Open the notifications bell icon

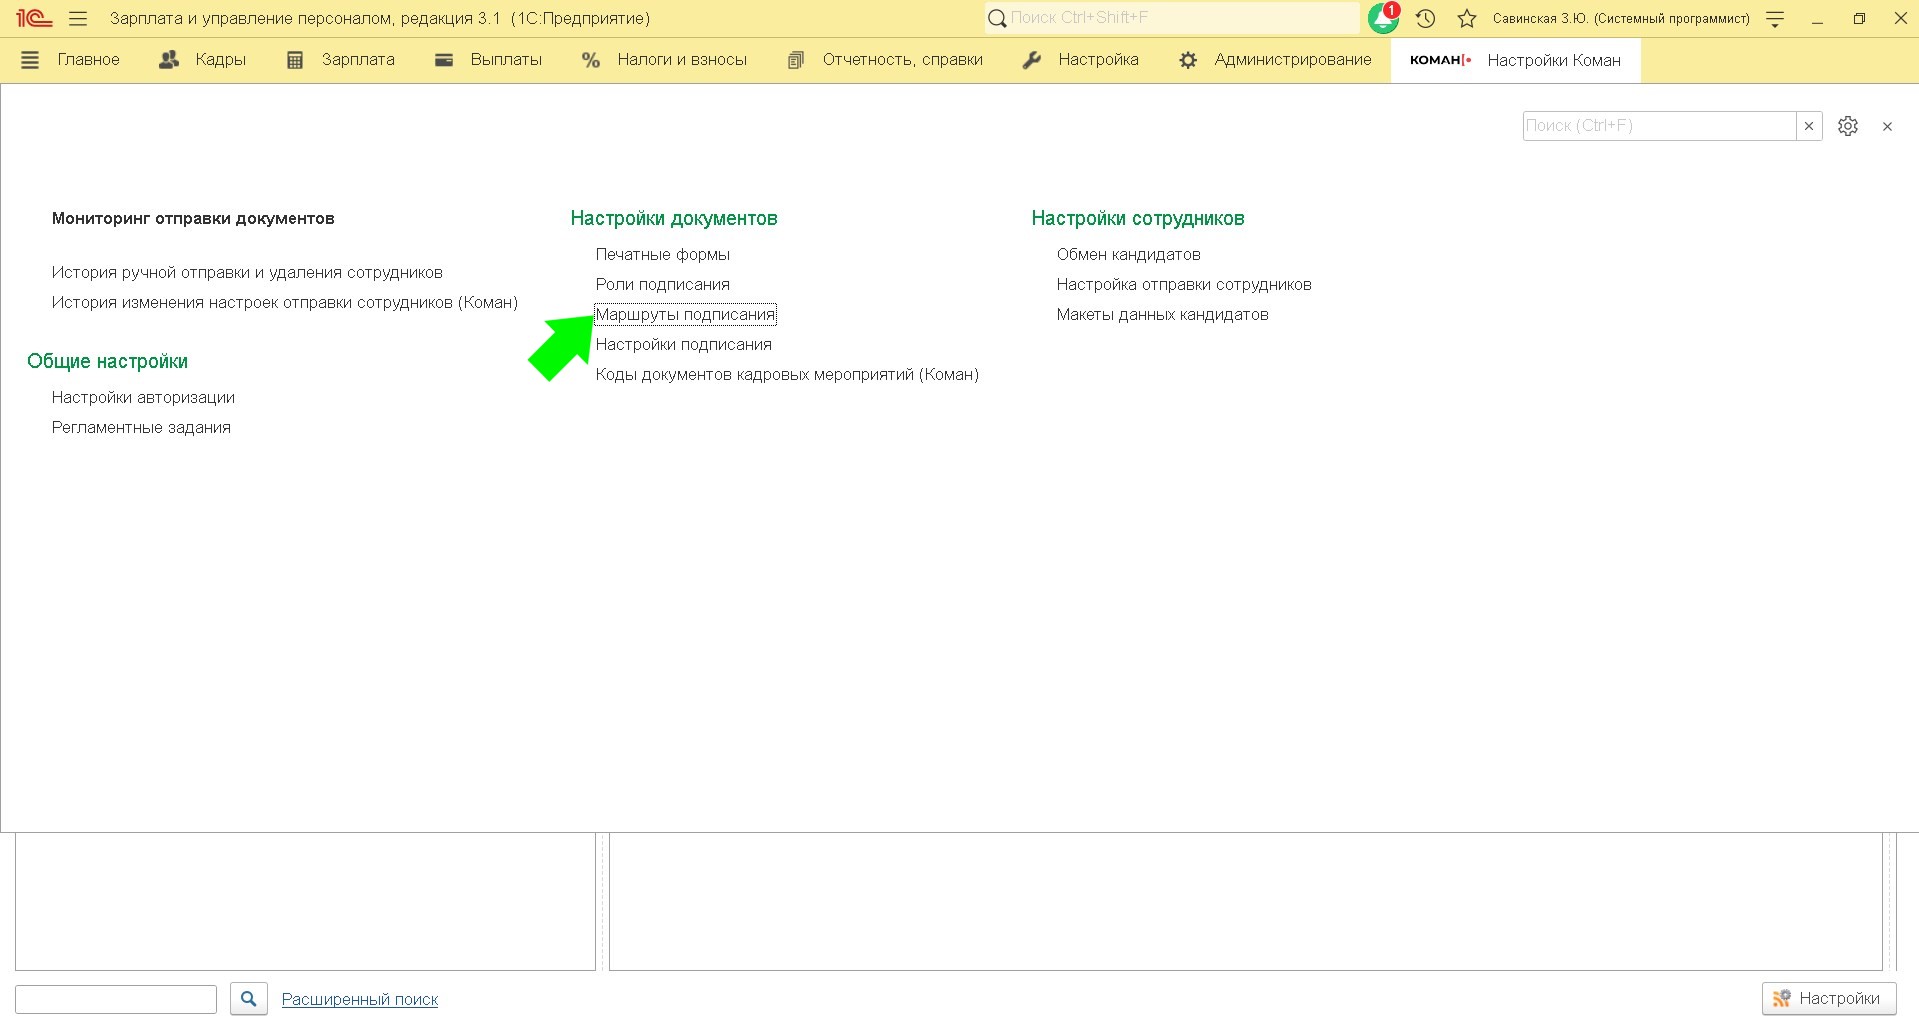point(1383,18)
